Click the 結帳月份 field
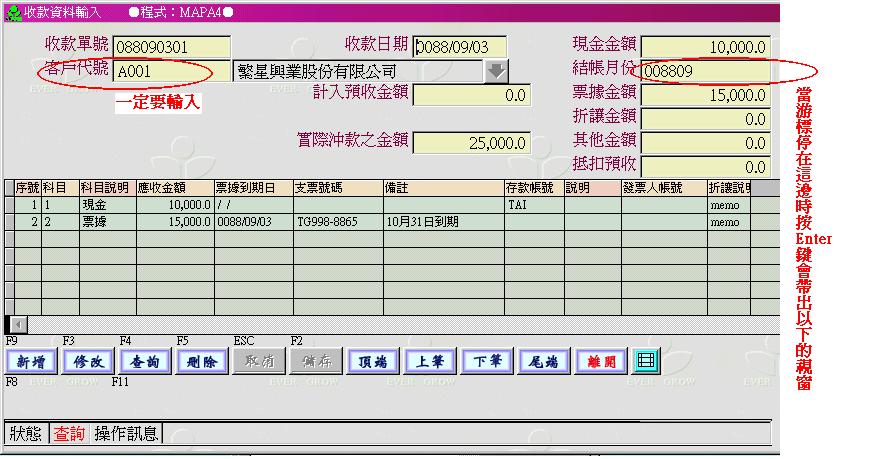The width and height of the screenshot is (891, 459). pos(705,72)
